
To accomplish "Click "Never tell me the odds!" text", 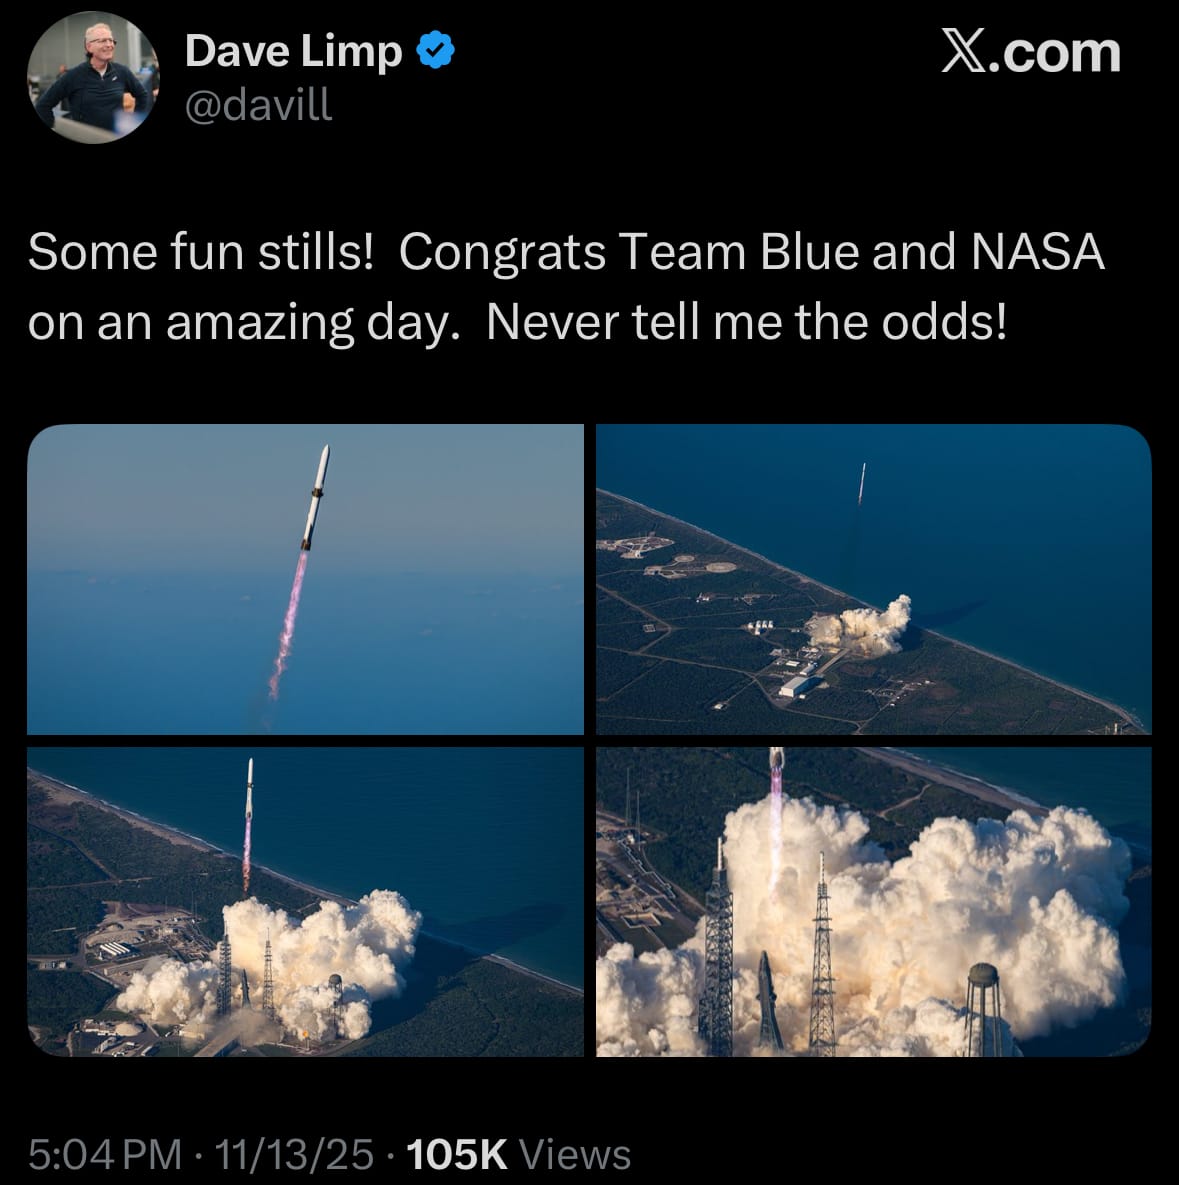I will [x=746, y=323].
